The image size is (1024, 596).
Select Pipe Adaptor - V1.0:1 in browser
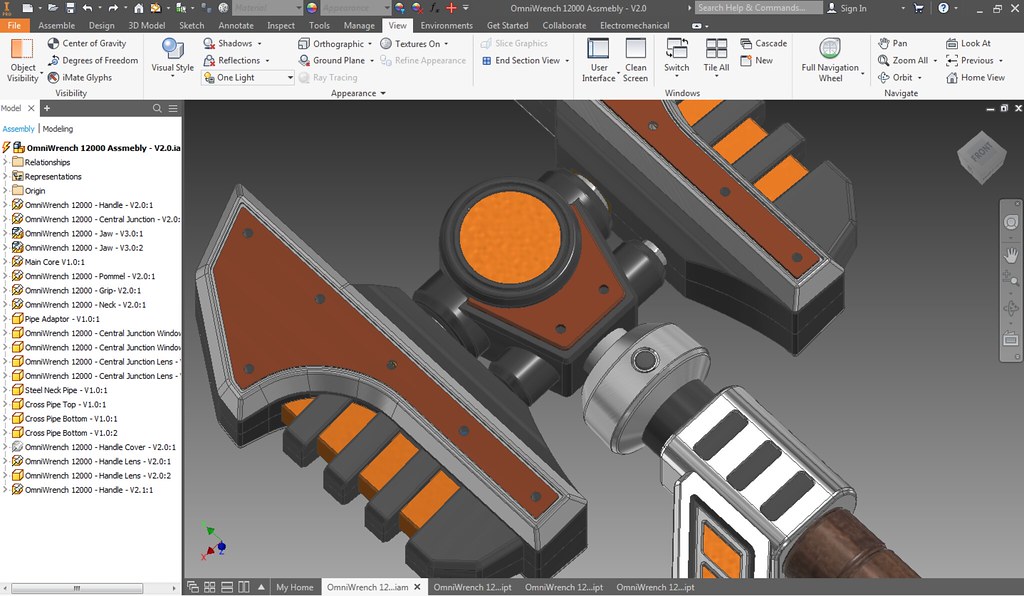tap(56, 319)
